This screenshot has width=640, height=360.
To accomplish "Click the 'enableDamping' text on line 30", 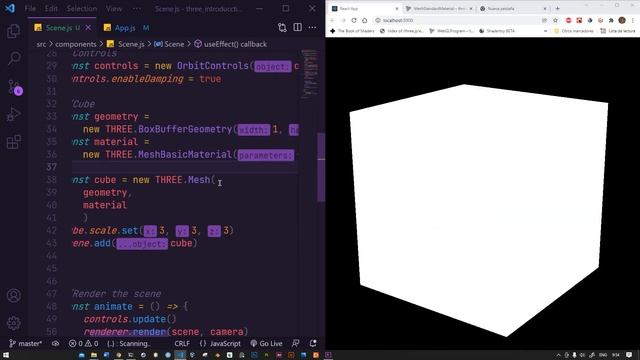I will click(147, 79).
